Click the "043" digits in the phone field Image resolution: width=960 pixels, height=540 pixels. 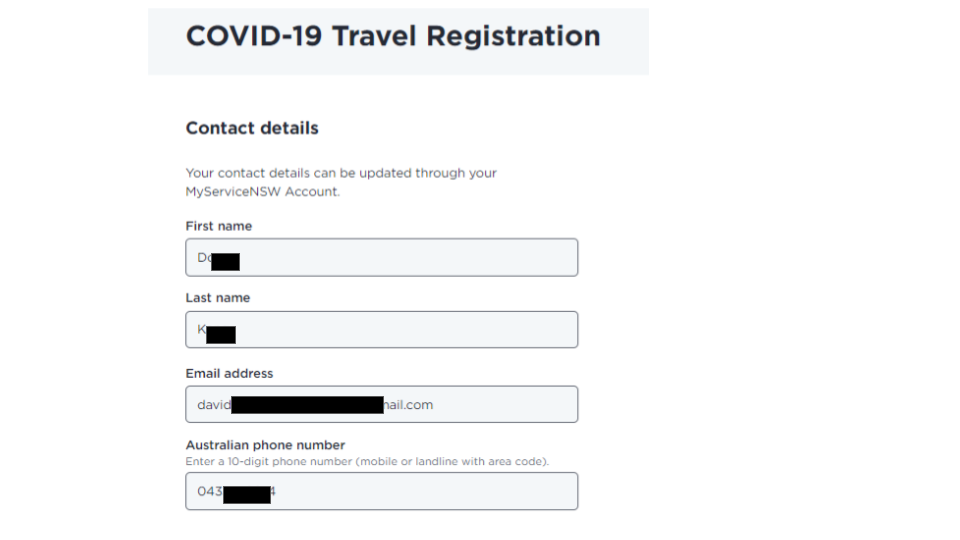point(209,491)
